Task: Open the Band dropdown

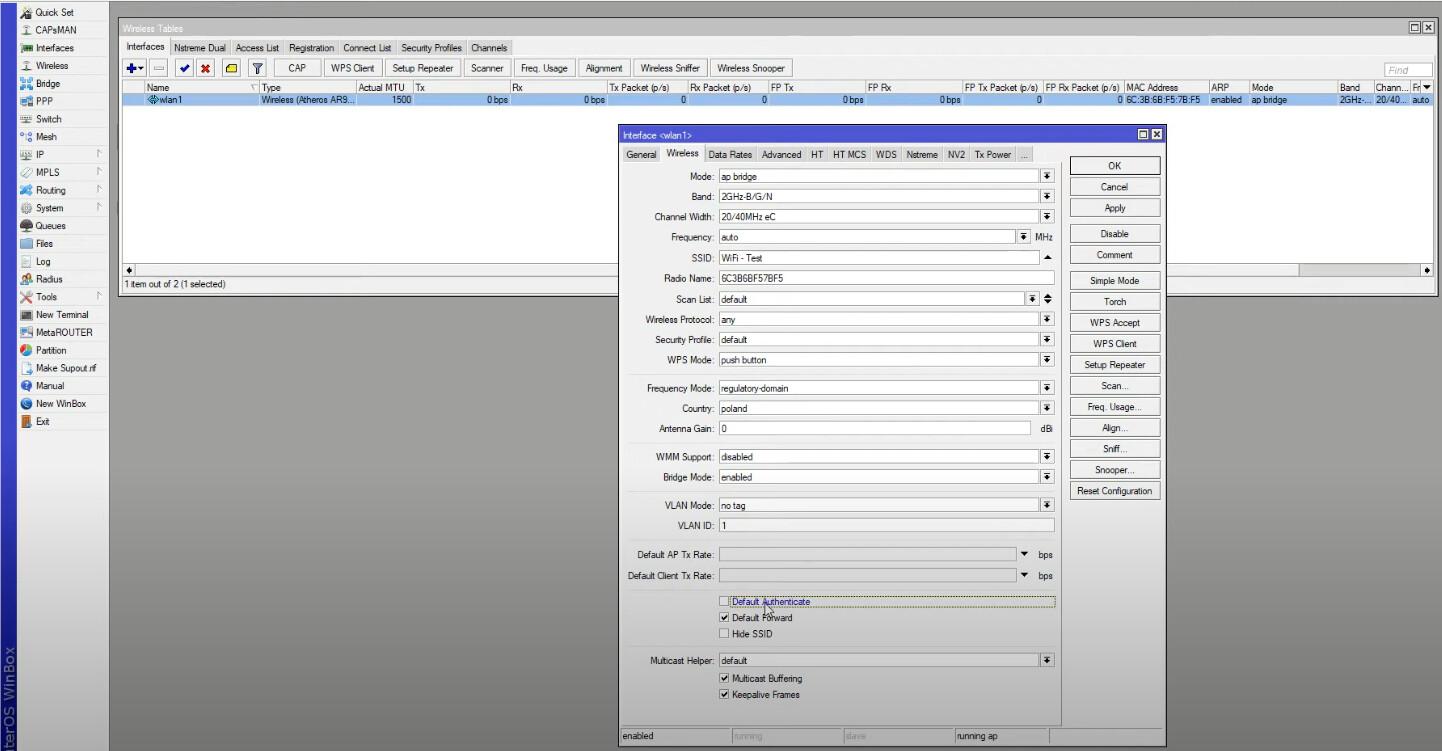Action: [x=1047, y=197]
